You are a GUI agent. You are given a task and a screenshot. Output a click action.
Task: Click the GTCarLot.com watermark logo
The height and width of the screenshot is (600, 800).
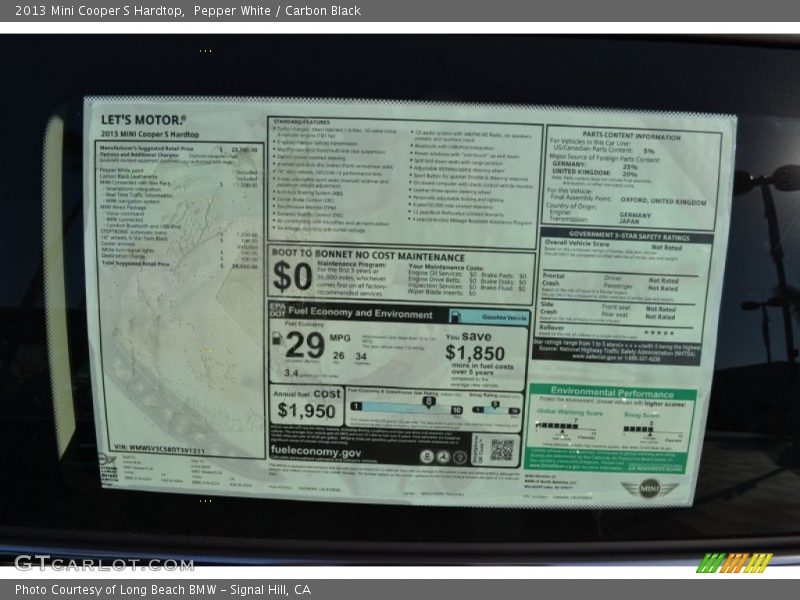[x=103, y=563]
